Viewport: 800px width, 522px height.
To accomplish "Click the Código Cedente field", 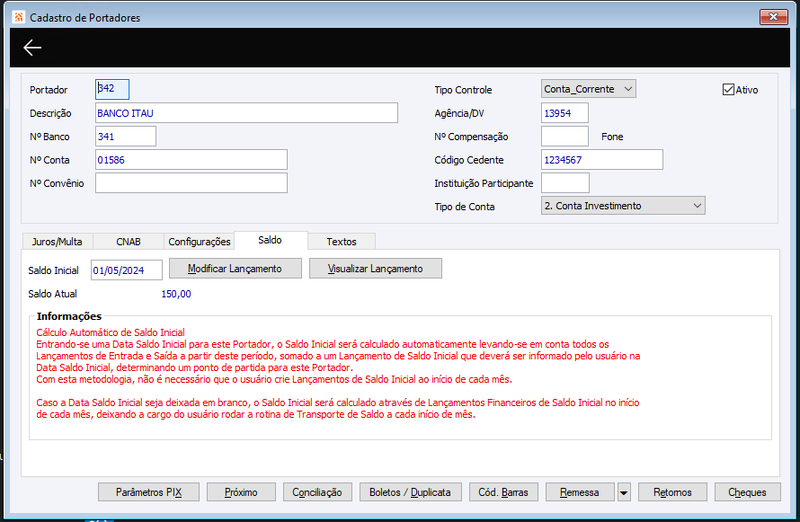I will (x=602, y=160).
